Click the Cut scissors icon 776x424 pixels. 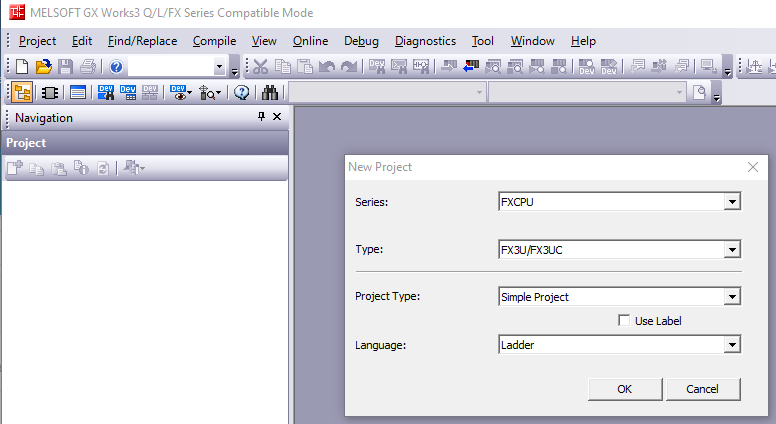[x=260, y=66]
